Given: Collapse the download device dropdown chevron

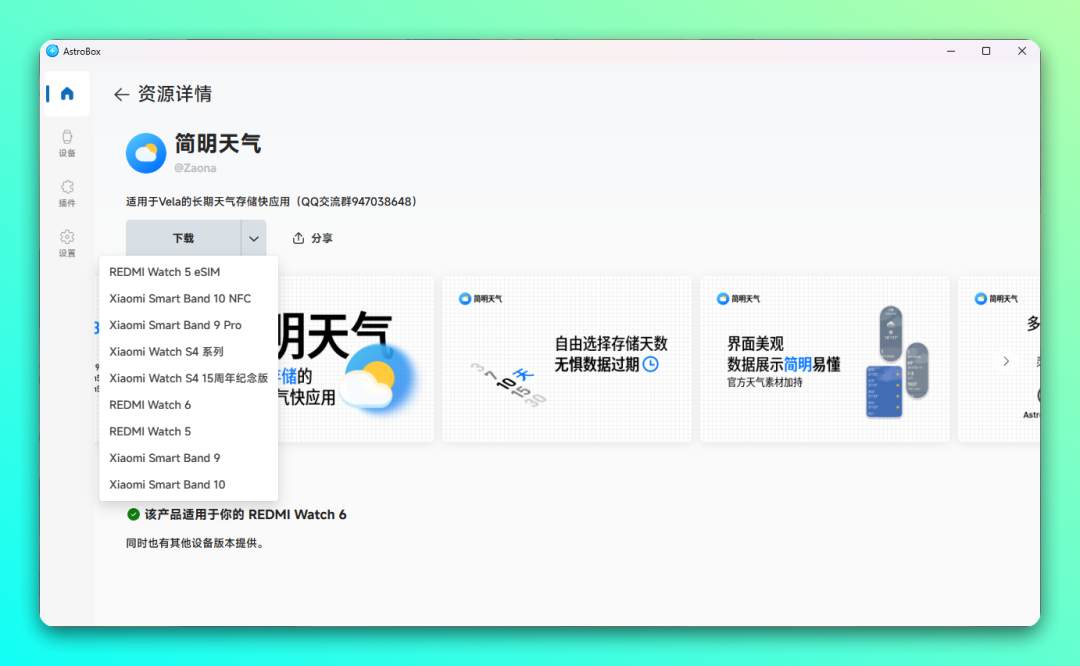Looking at the screenshot, I should point(254,237).
